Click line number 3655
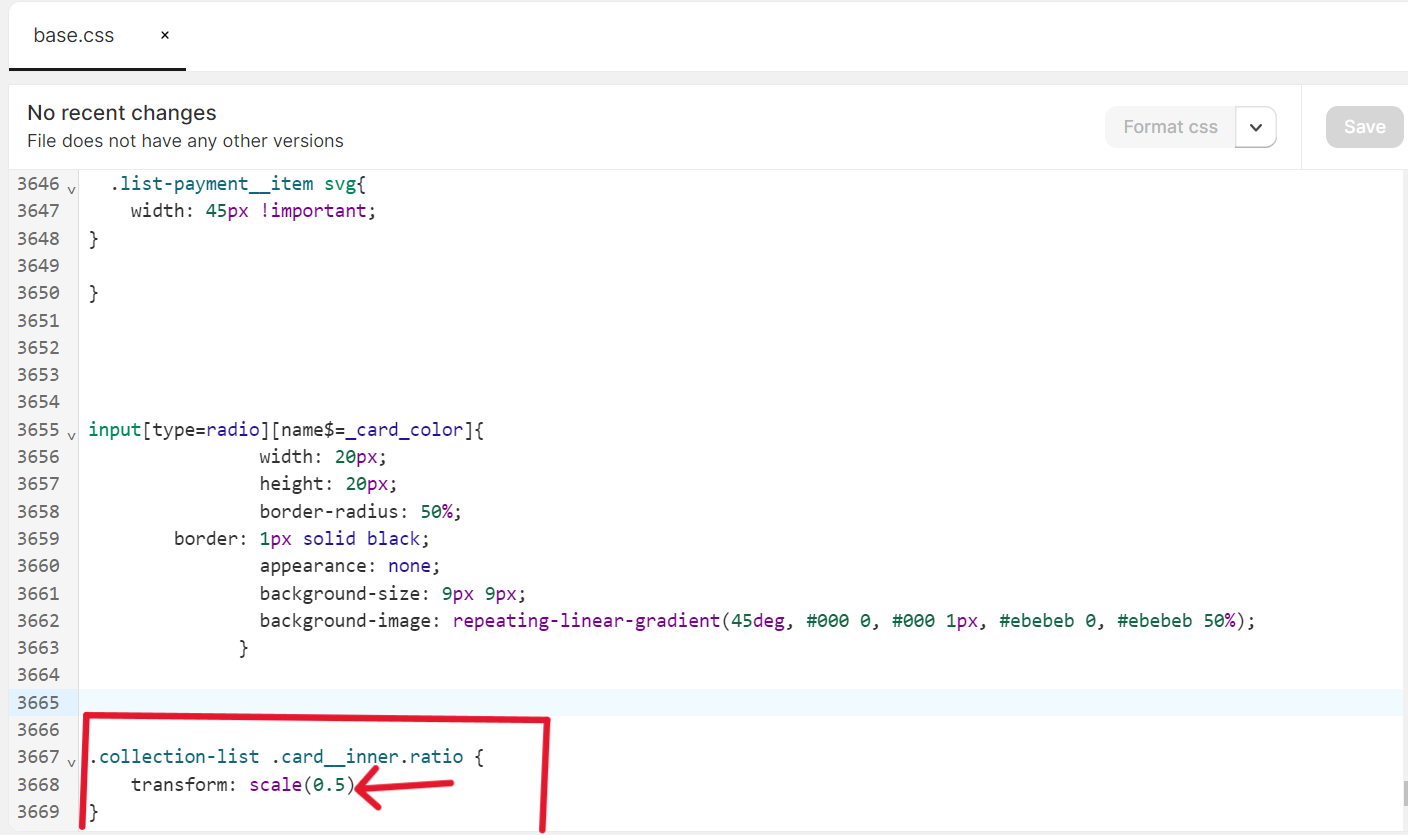Viewport: 1408px width, 835px height. (x=38, y=430)
